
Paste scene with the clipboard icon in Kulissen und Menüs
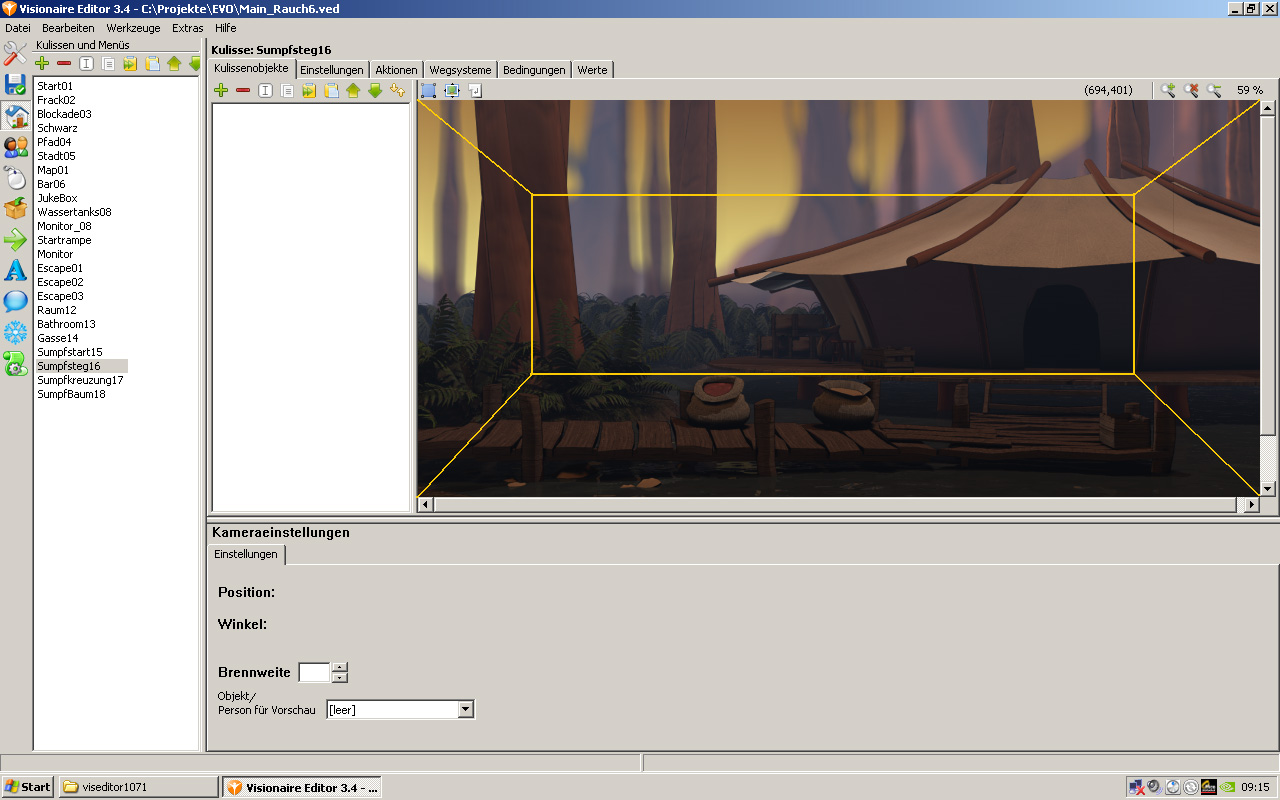(x=152, y=64)
